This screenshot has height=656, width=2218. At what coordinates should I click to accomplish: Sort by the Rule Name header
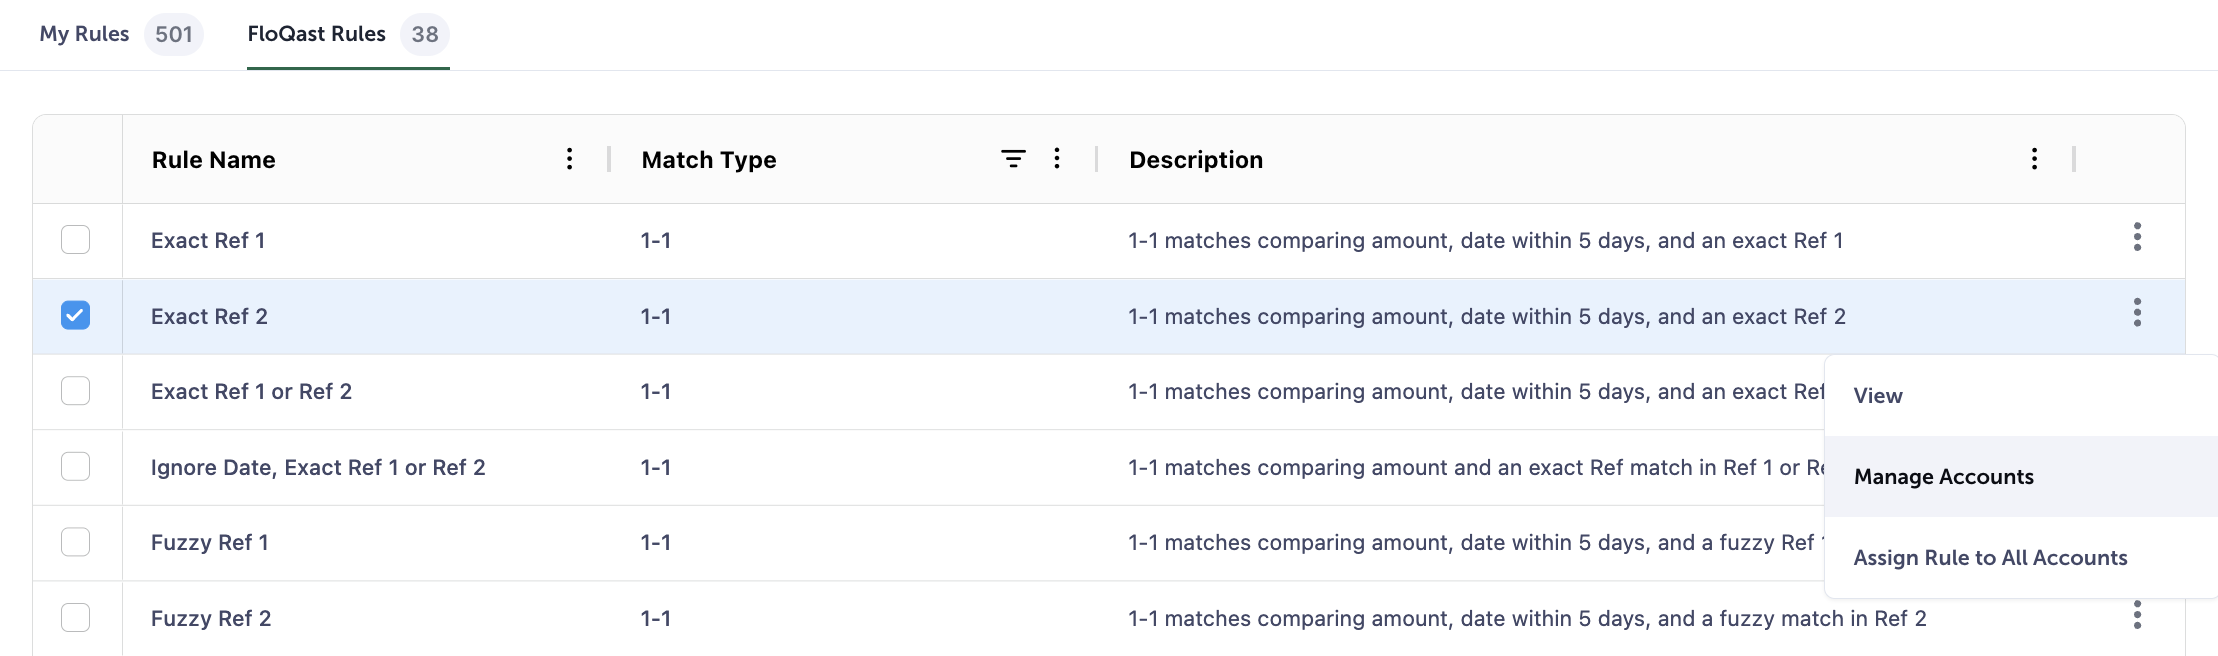[214, 160]
